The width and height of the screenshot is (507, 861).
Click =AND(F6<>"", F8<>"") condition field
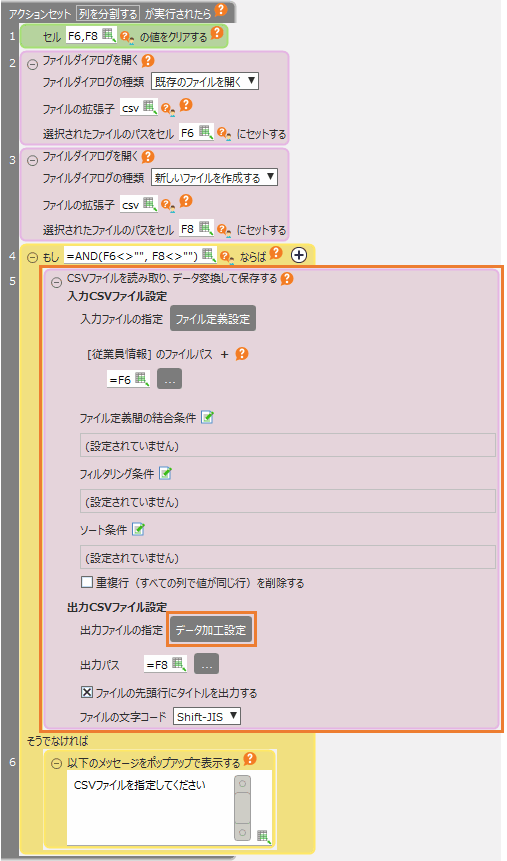point(140,255)
